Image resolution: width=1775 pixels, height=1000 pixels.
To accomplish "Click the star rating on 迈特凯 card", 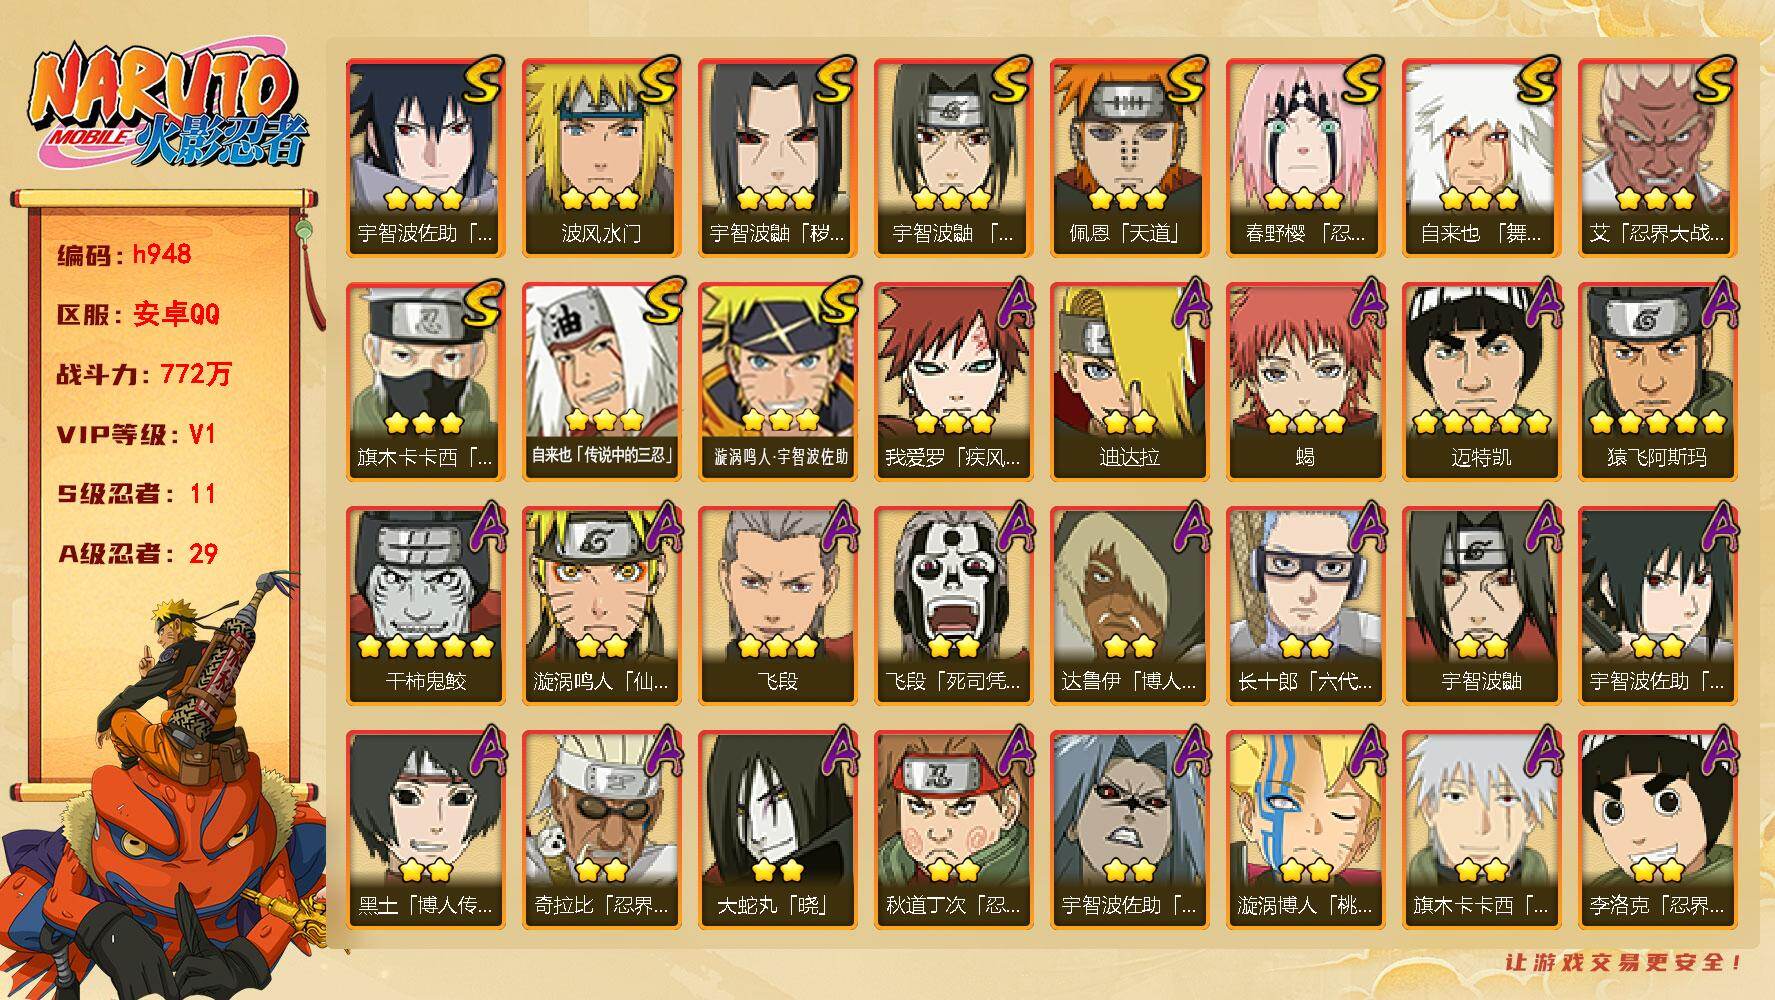I will [1481, 422].
